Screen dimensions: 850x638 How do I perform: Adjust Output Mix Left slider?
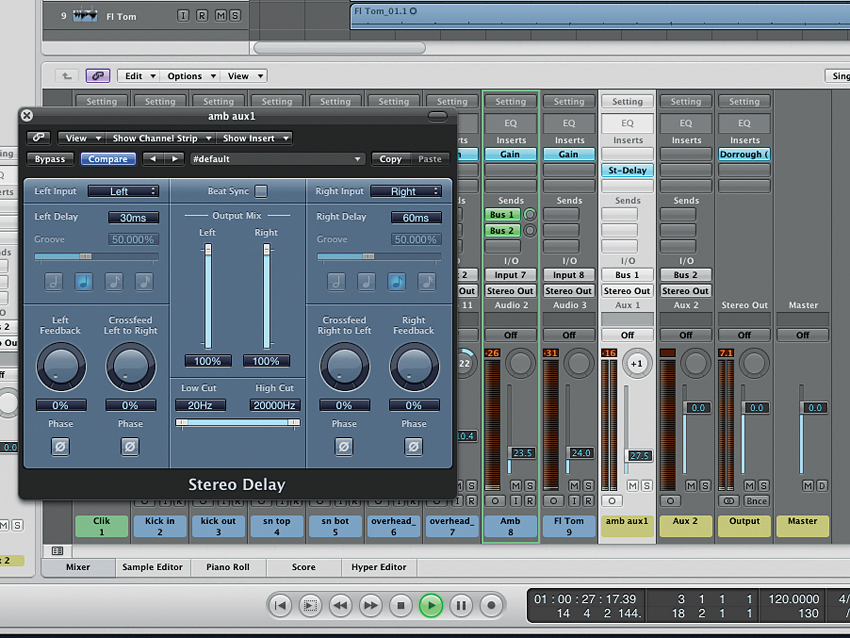tap(208, 297)
